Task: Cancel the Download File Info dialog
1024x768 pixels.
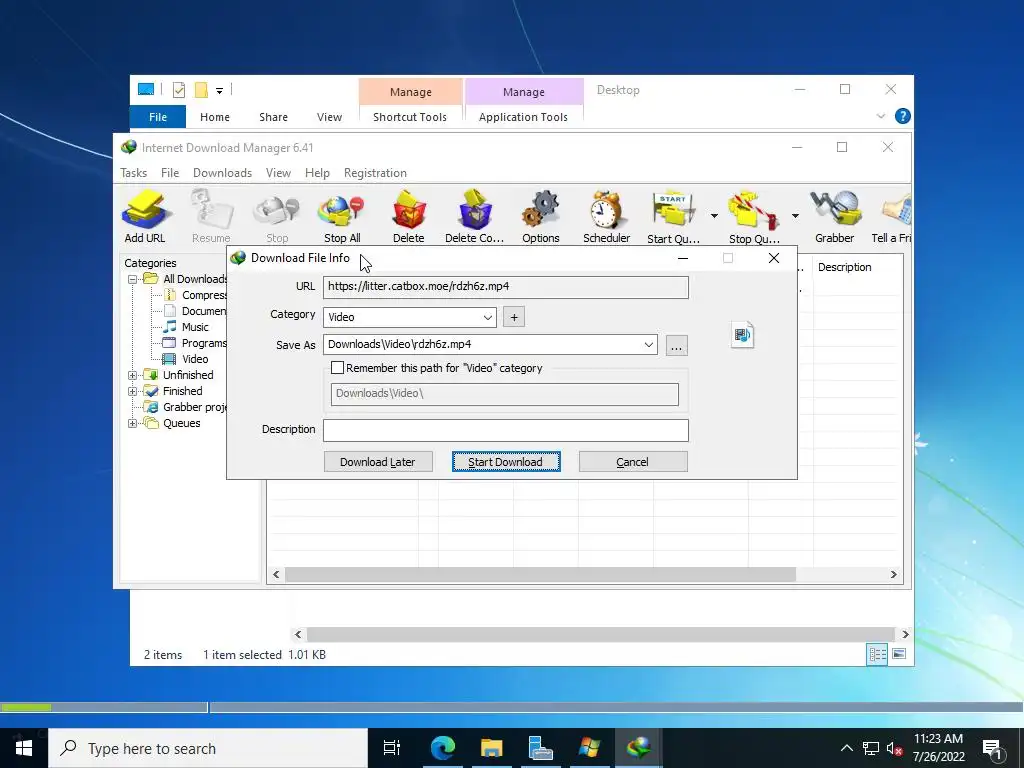Action: (632, 462)
